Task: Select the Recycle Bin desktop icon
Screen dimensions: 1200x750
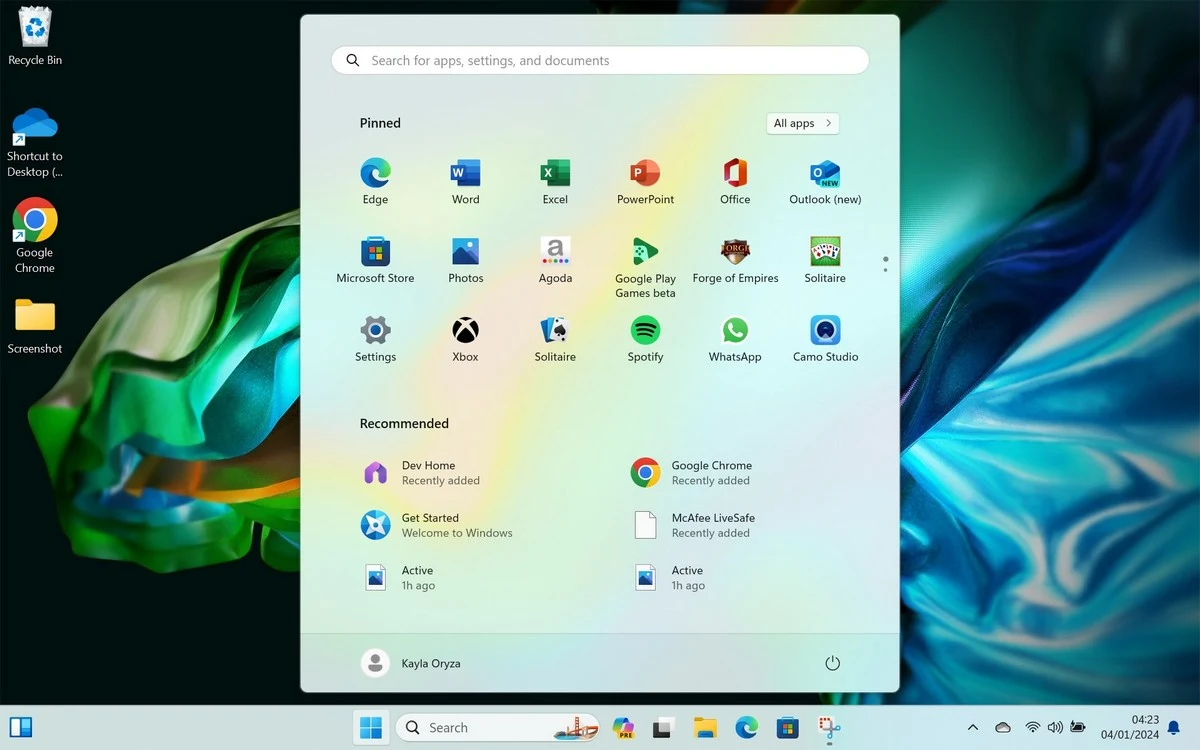Action: coord(35,36)
